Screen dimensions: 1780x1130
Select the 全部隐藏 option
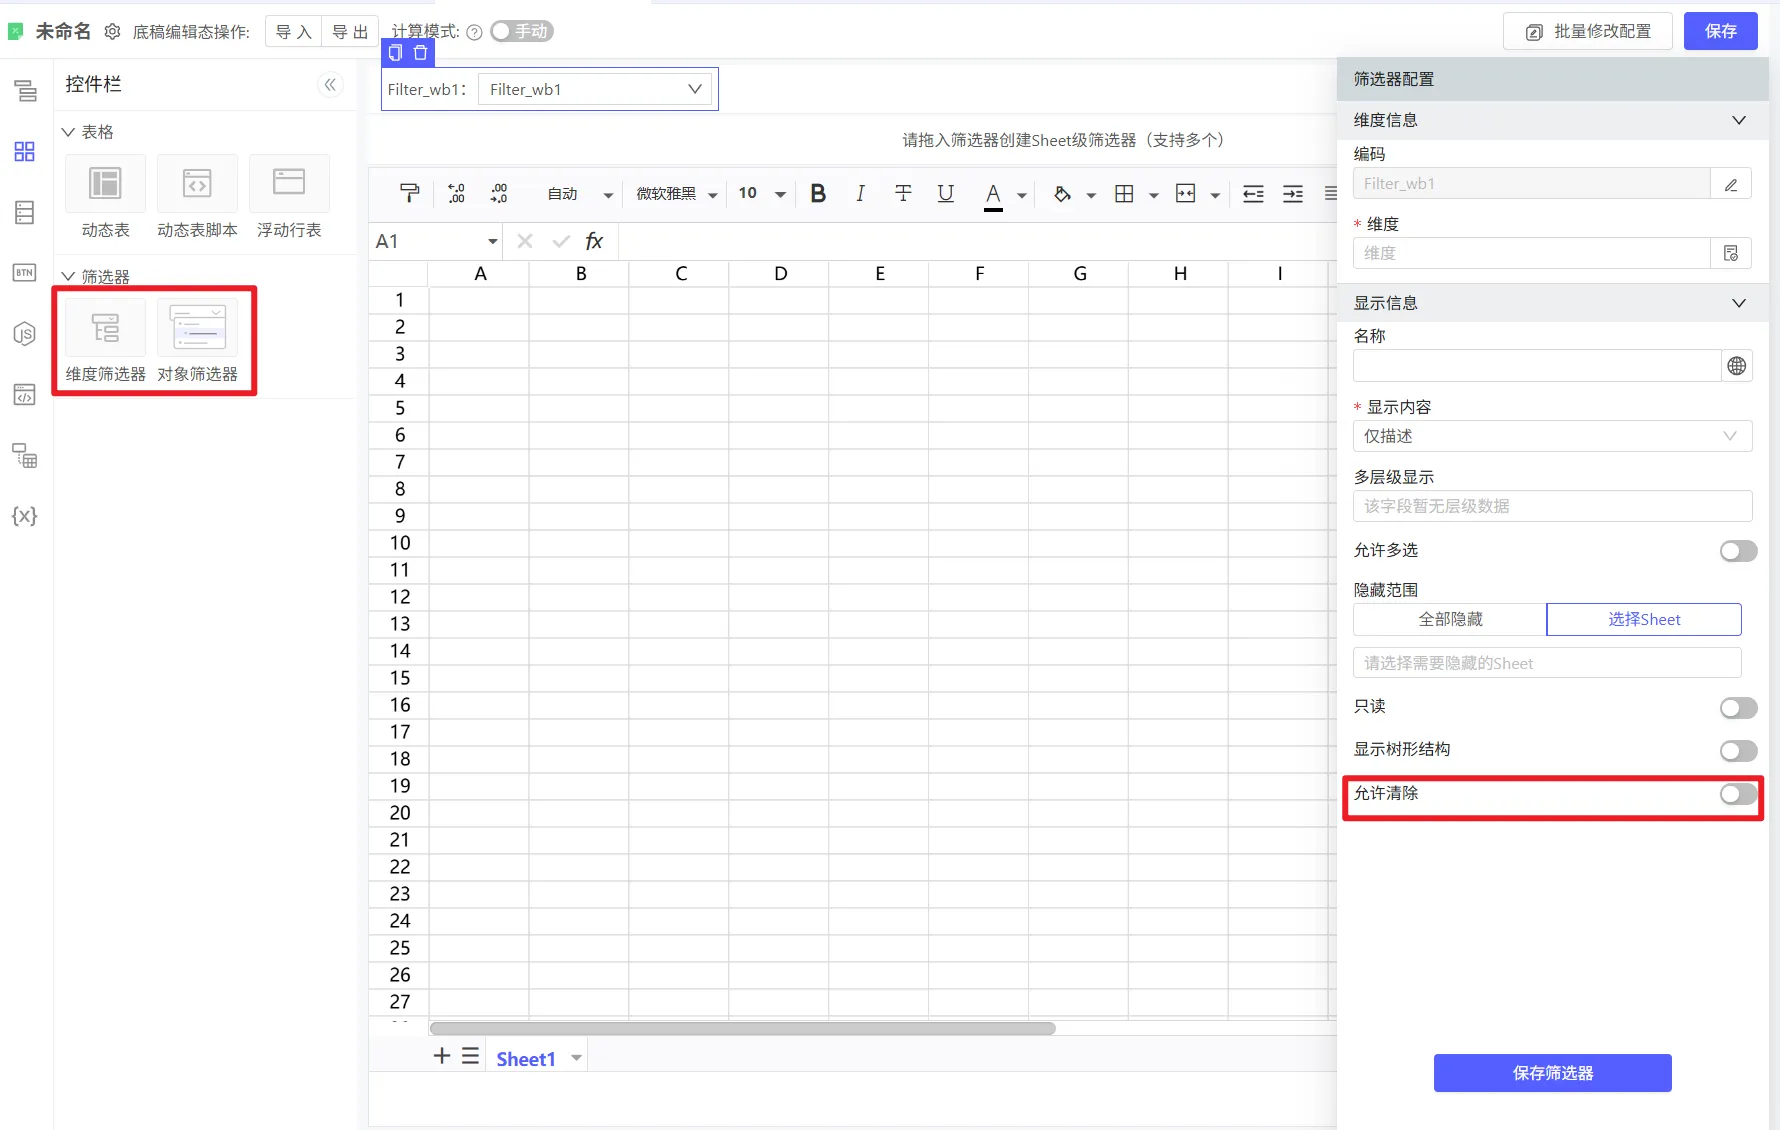coord(1450,619)
